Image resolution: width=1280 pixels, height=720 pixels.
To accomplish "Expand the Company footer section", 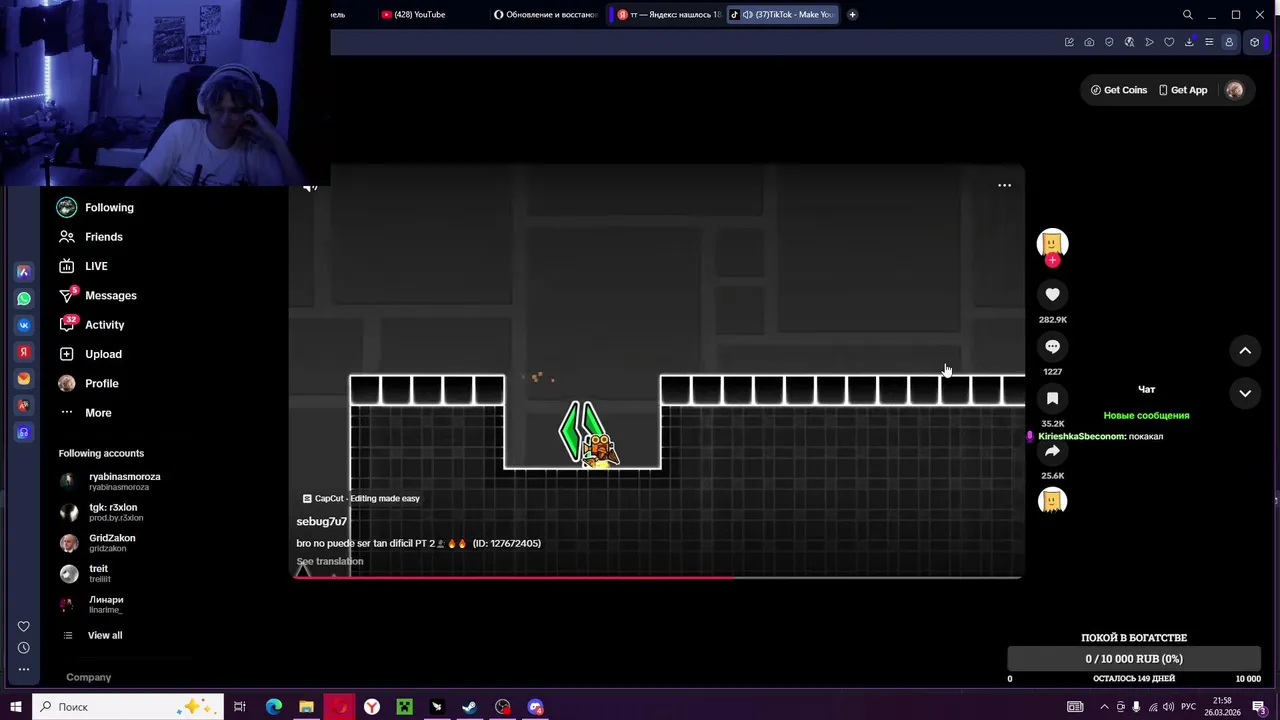I will click(x=89, y=677).
